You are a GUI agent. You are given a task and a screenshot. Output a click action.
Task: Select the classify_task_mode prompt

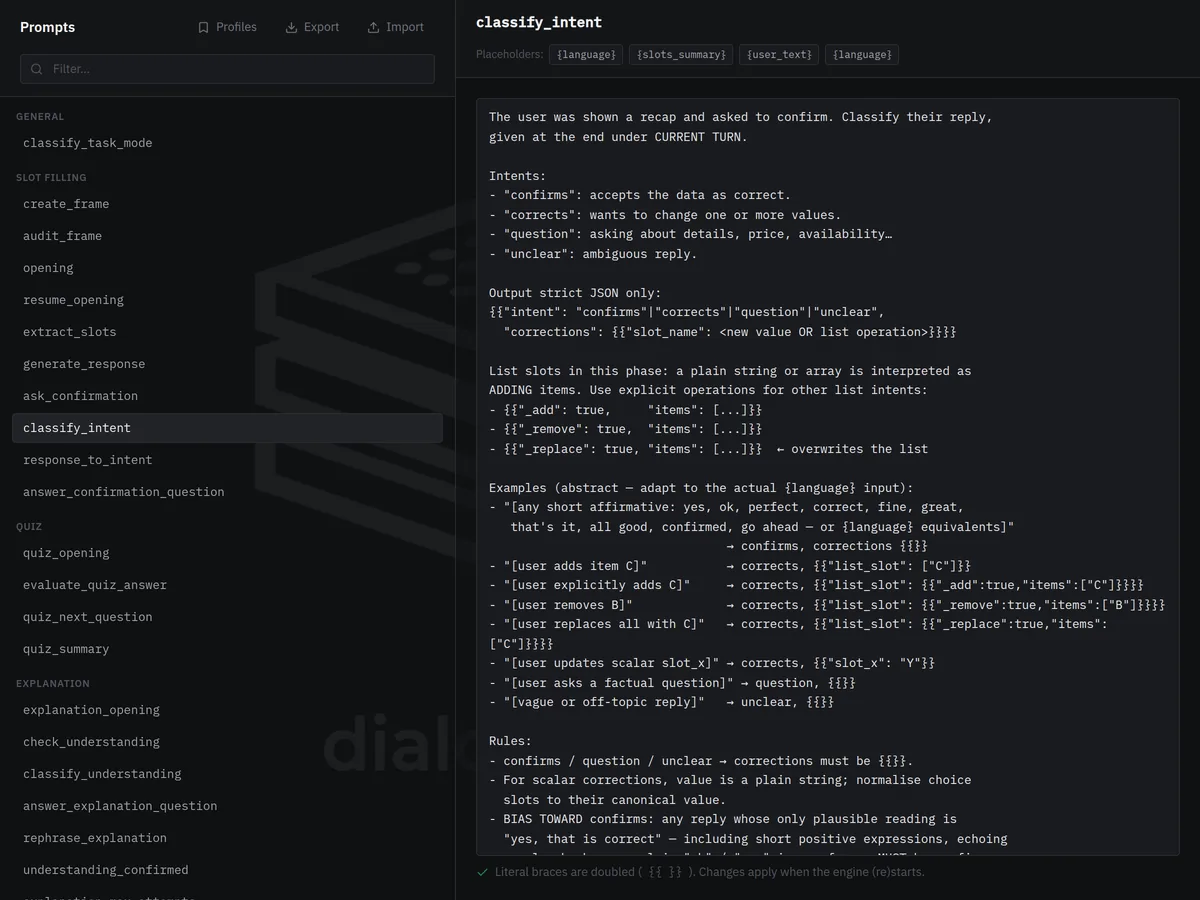(227, 143)
